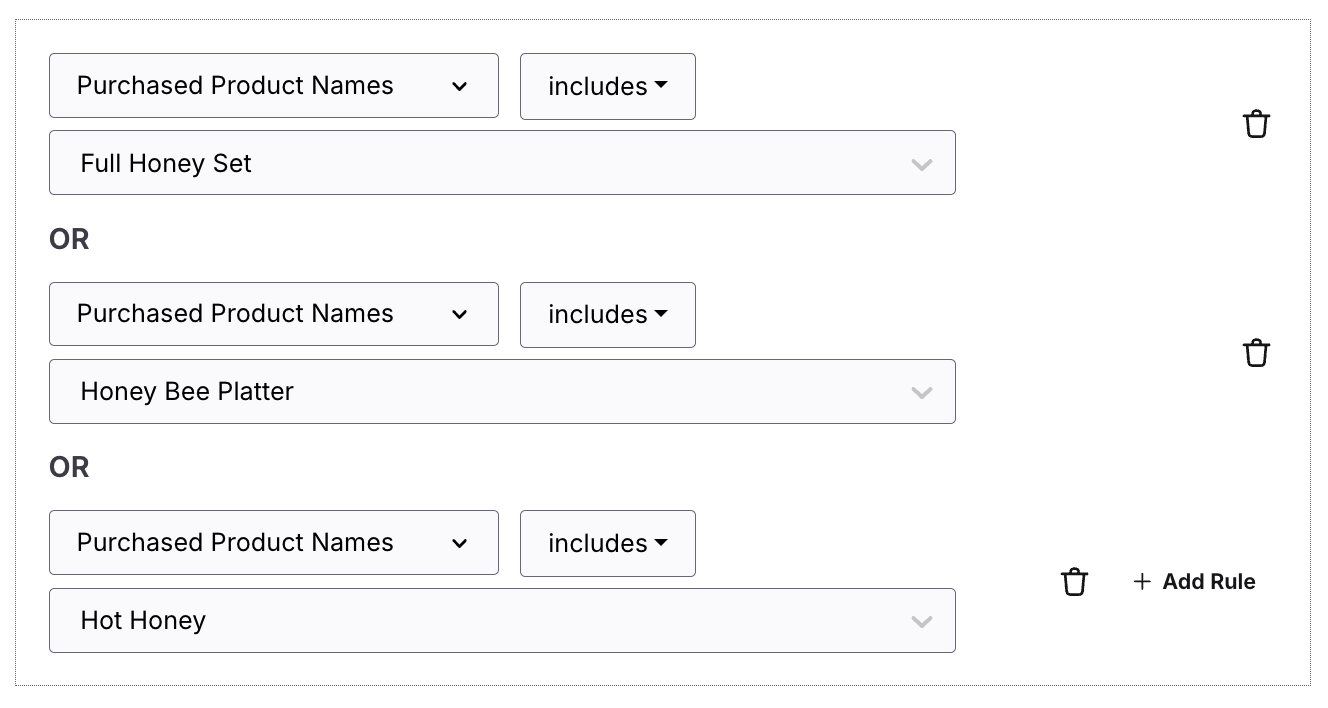Select the Honey Bee Platter value field
Screen dimensions: 1328x708
pyautogui.click(x=502, y=392)
